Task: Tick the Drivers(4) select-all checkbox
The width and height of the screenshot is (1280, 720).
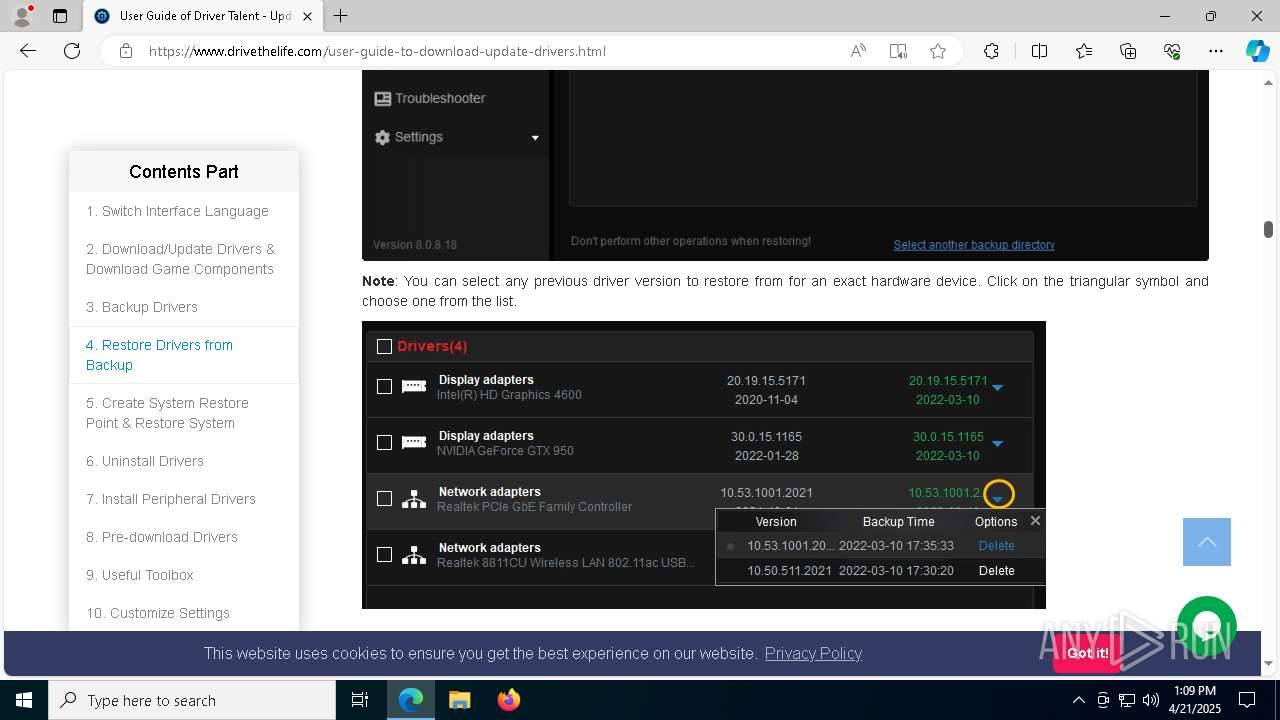Action: pyautogui.click(x=384, y=346)
